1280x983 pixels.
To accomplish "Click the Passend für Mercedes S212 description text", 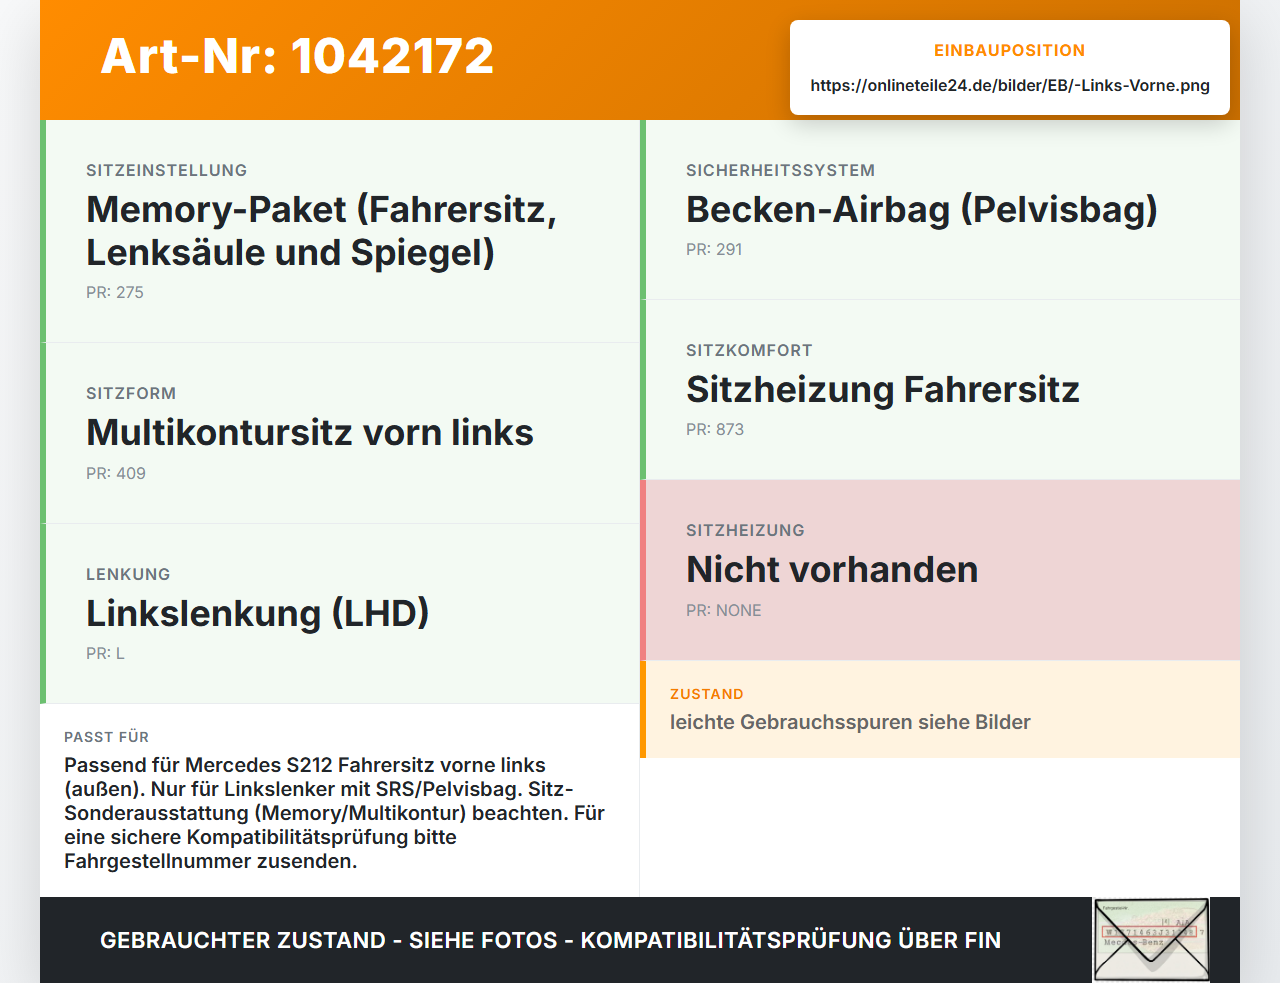I will pyautogui.click(x=335, y=813).
